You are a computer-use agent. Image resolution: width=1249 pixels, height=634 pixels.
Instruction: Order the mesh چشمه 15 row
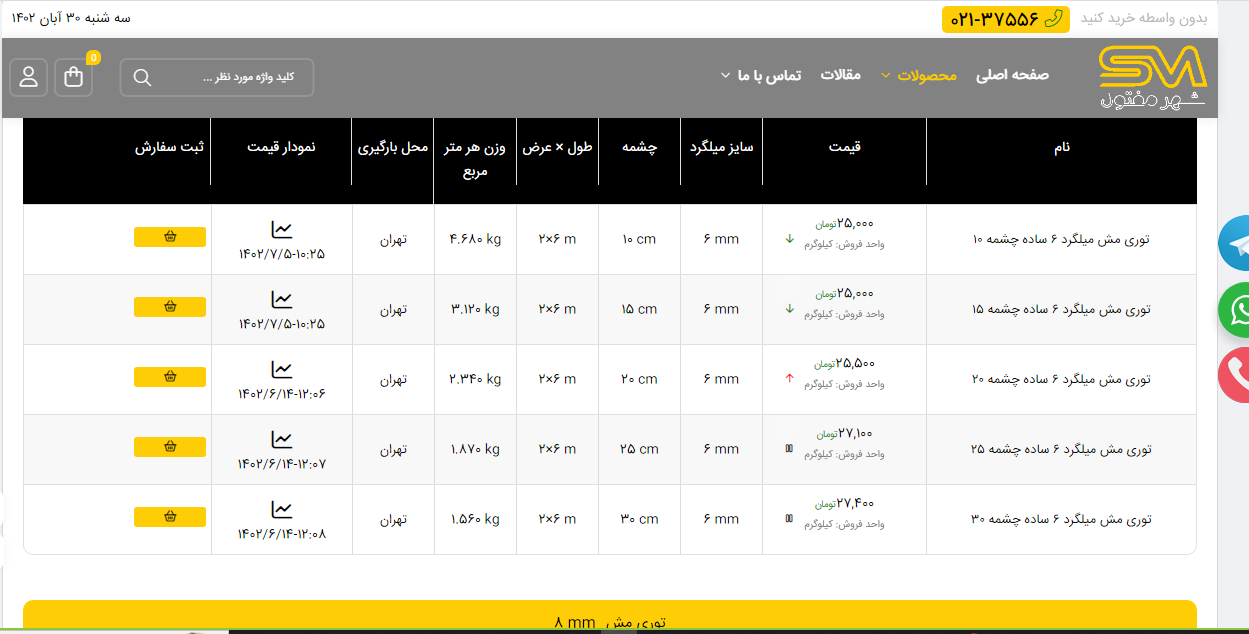[170, 307]
